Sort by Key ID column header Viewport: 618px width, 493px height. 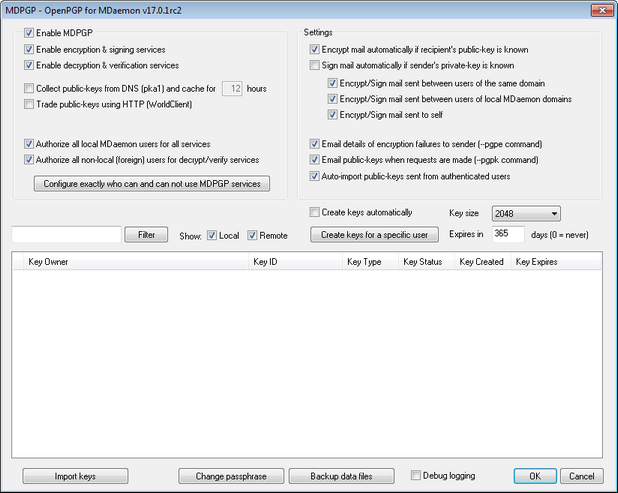point(295,262)
